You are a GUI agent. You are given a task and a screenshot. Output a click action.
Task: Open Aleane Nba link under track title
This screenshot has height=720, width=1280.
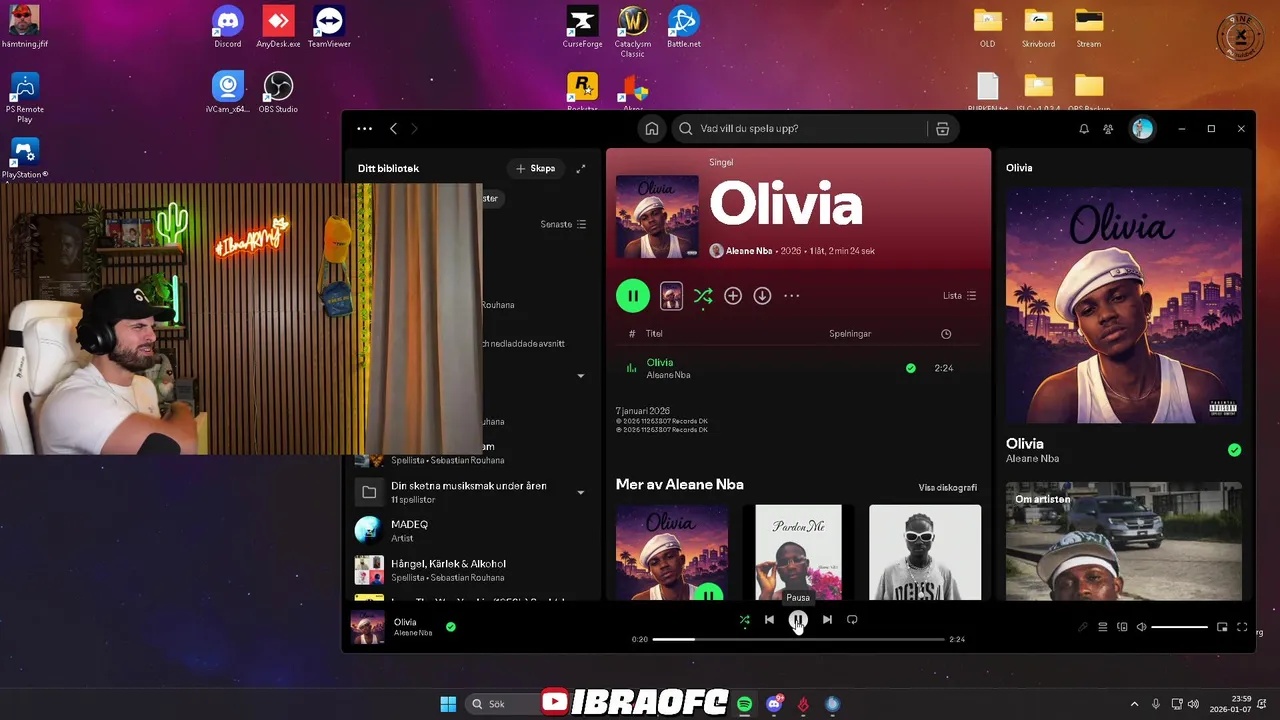pos(668,375)
